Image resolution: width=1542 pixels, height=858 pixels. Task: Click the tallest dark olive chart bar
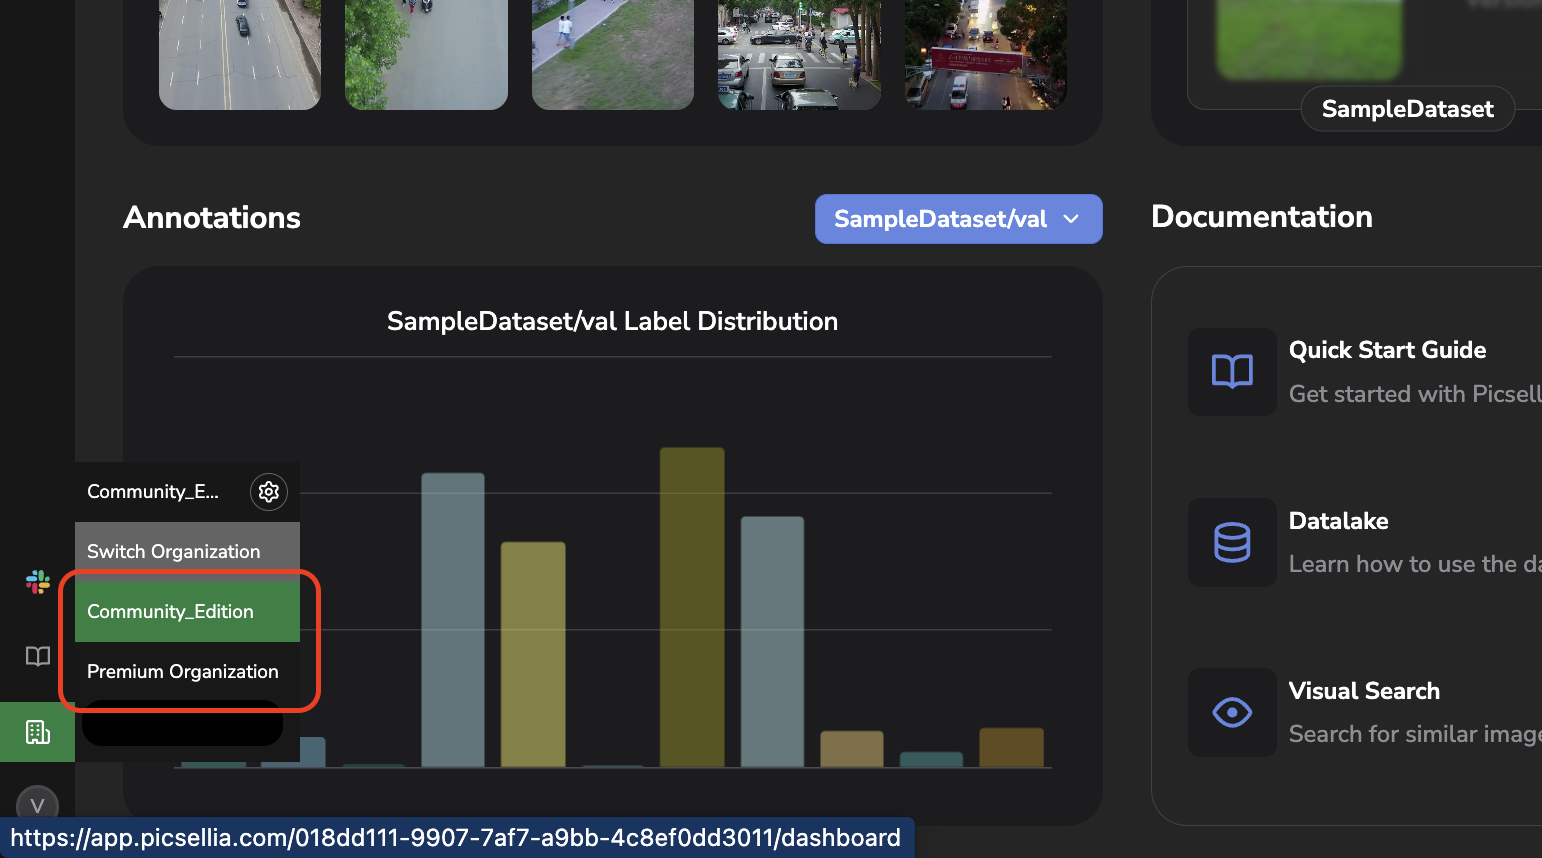[692, 607]
